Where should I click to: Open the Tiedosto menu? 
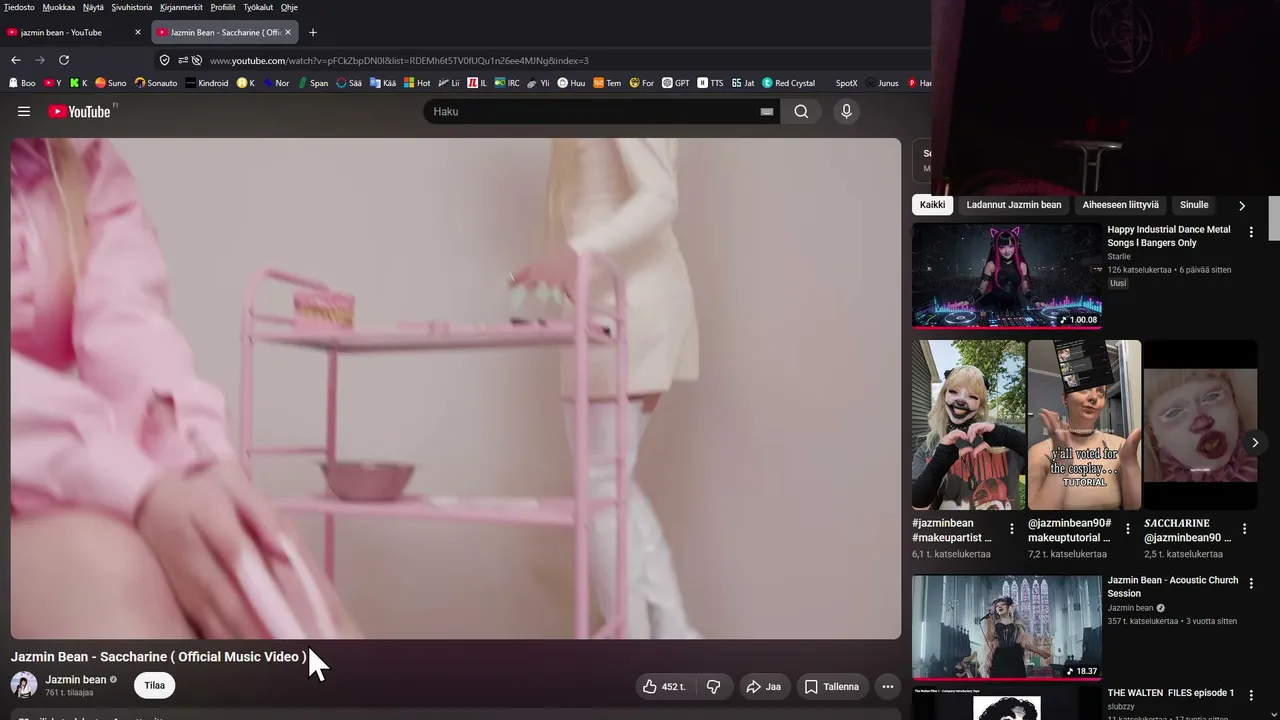(19, 7)
